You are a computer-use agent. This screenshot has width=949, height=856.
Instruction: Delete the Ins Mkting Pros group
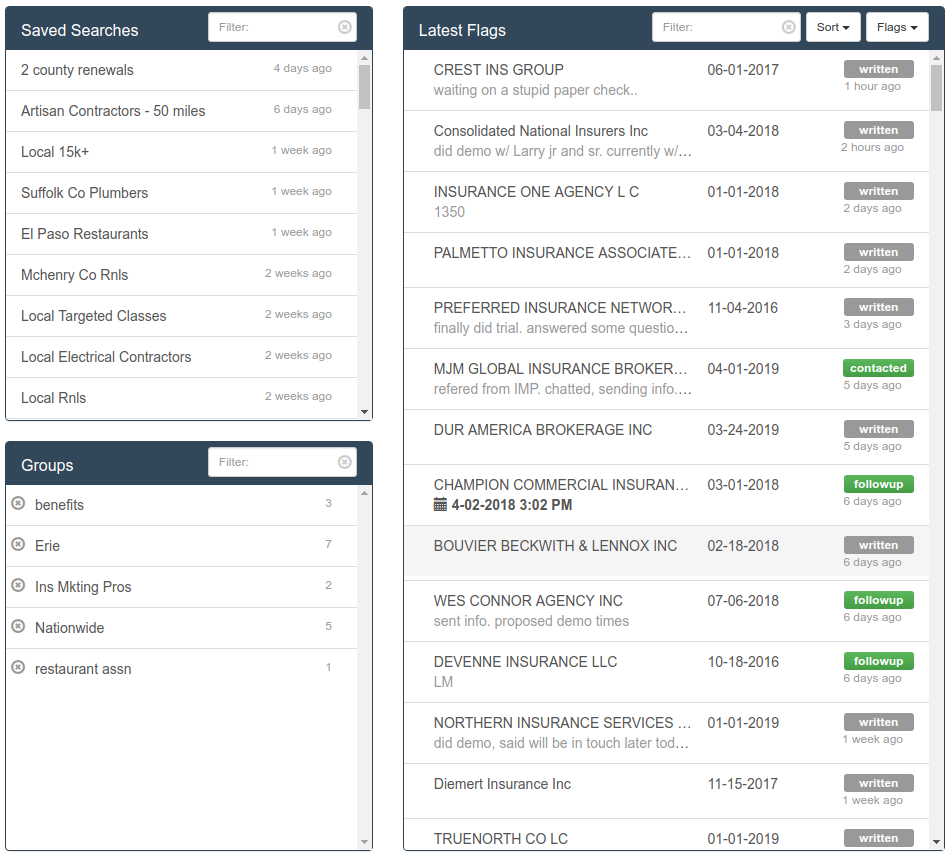pyautogui.click(x=19, y=585)
